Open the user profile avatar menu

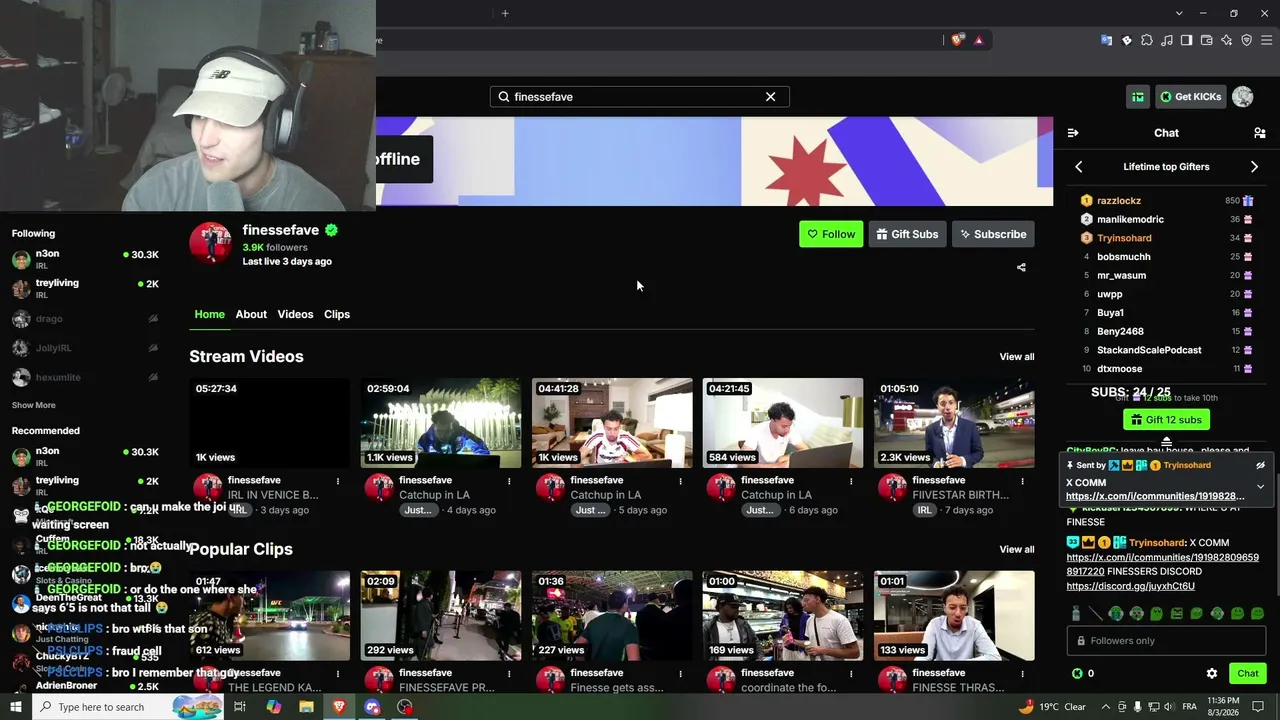click(x=1243, y=97)
